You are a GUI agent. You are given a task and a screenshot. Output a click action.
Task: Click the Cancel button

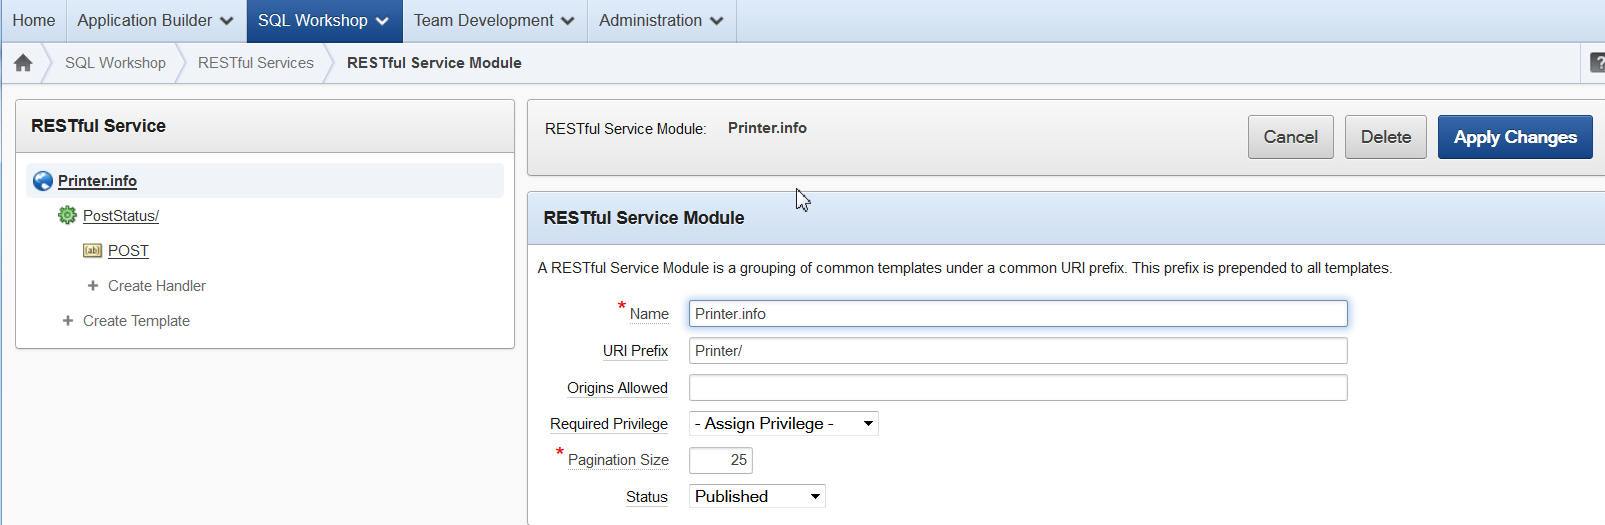(x=1290, y=137)
